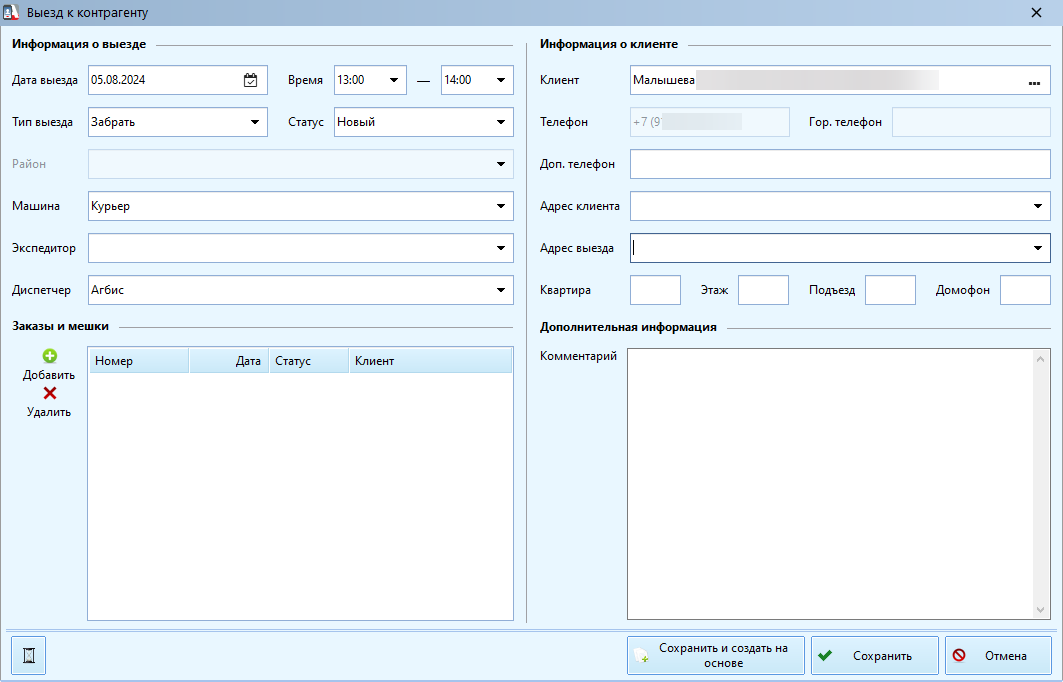Expand the start time 13:00 dropdown
Image resolution: width=1063 pixels, height=682 pixels.
394,80
